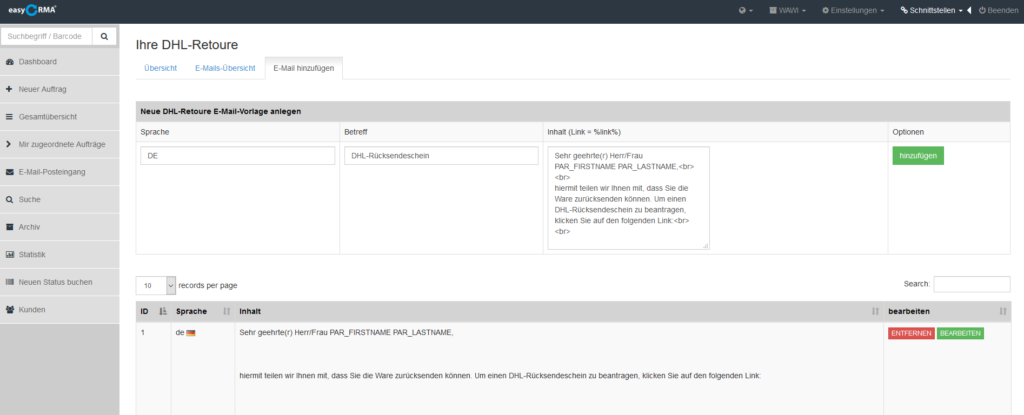
Task: Click the German flag in row 1
Action: (x=191, y=333)
